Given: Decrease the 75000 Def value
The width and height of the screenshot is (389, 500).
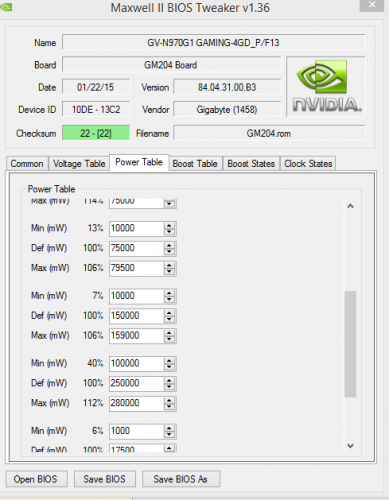Looking at the screenshot, I should (x=169, y=252).
